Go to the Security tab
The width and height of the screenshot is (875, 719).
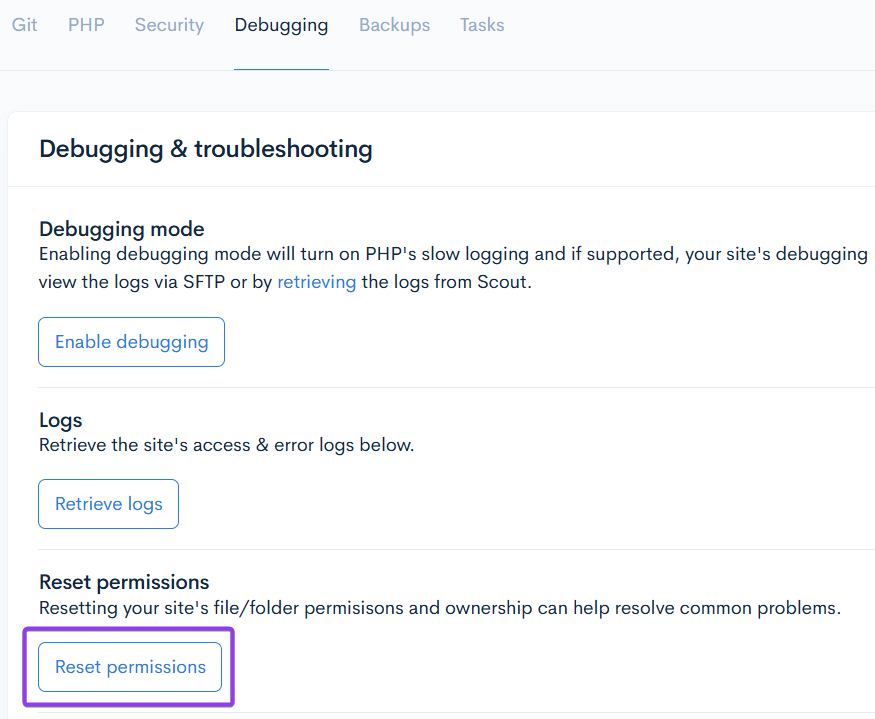(x=169, y=26)
